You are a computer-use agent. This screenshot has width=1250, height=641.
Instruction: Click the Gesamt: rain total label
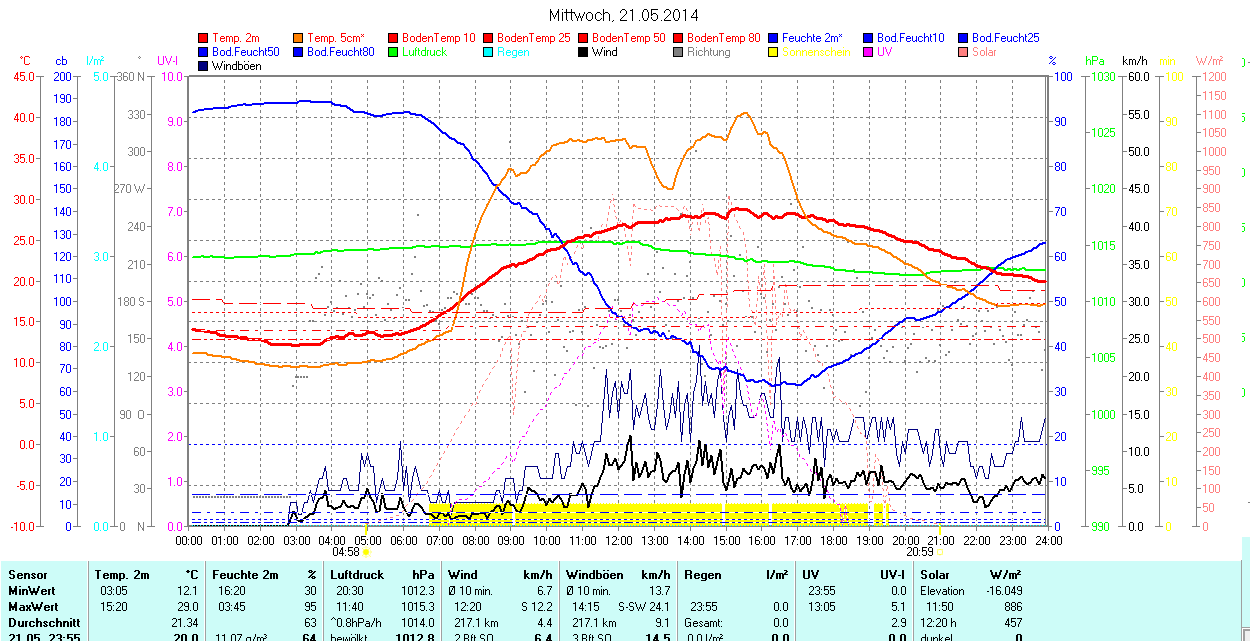(705, 623)
